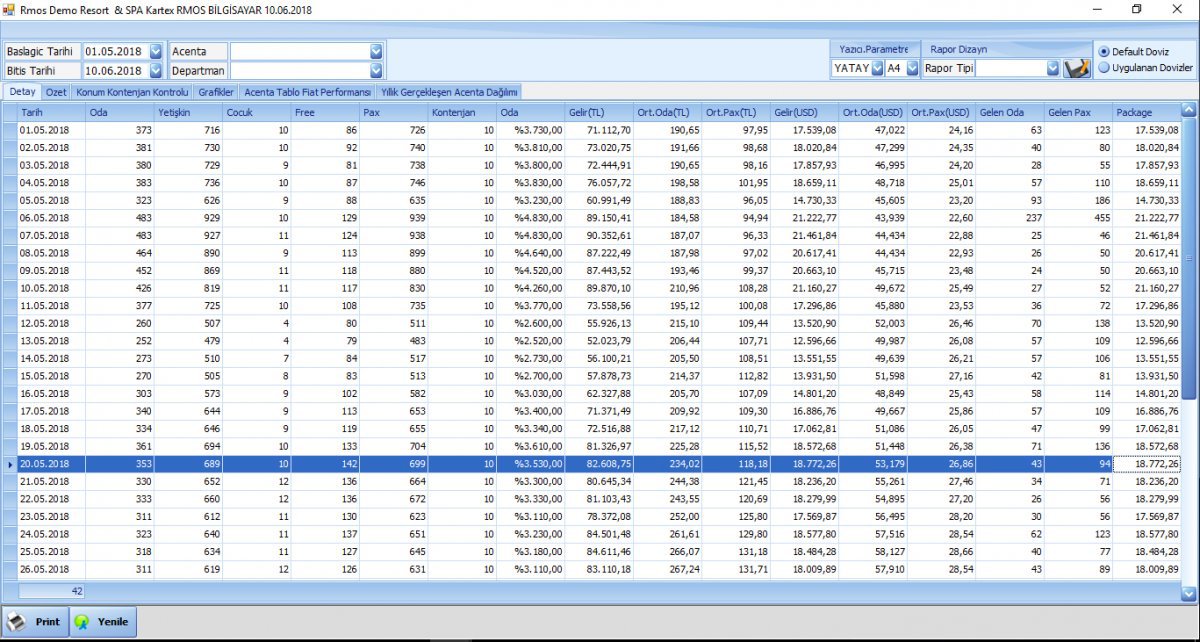Switch to the Detay tab
Screen dimensions: 1200x642
tap(23, 91)
